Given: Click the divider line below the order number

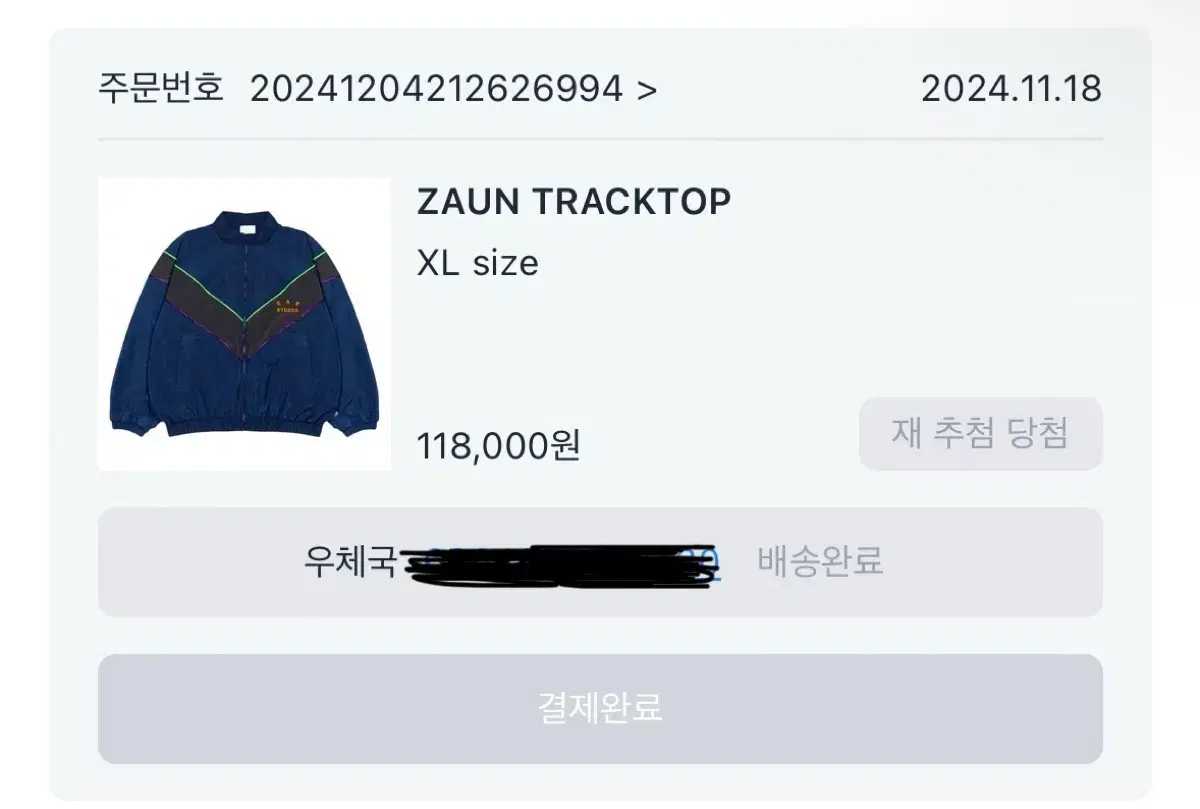Looking at the screenshot, I should (x=600, y=138).
